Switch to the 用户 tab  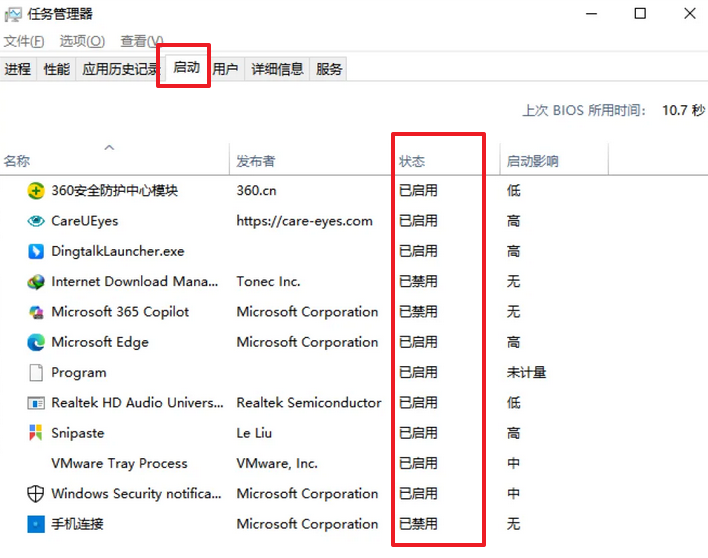coord(225,69)
